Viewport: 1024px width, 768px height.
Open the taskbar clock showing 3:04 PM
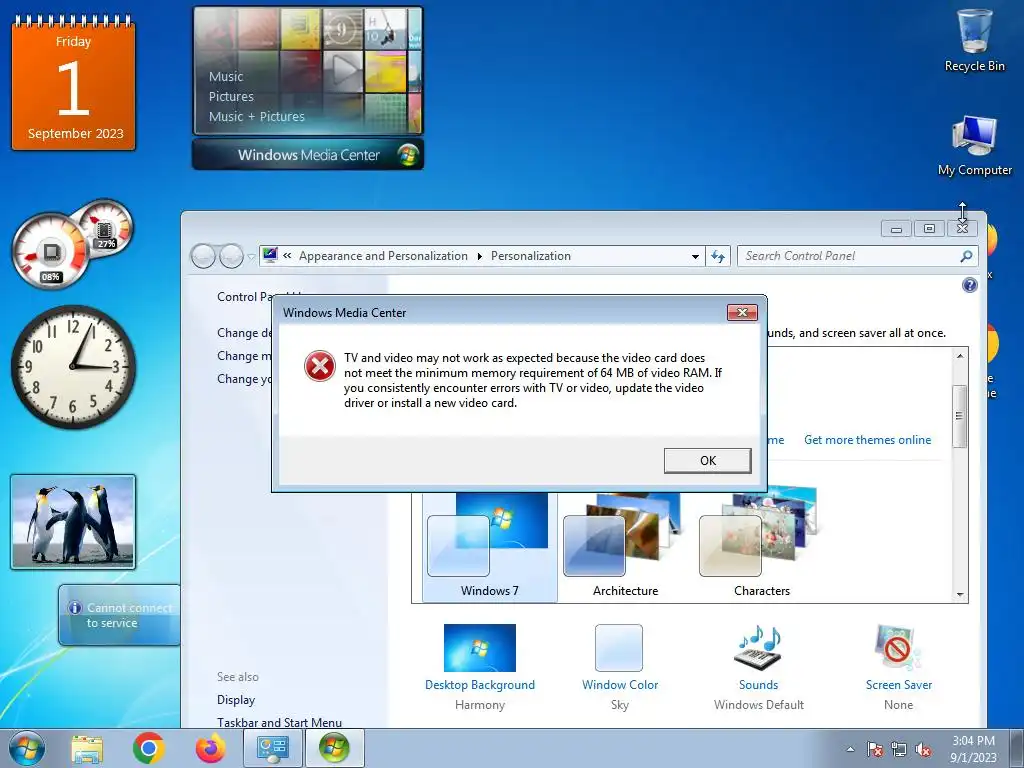pyautogui.click(x=973, y=749)
